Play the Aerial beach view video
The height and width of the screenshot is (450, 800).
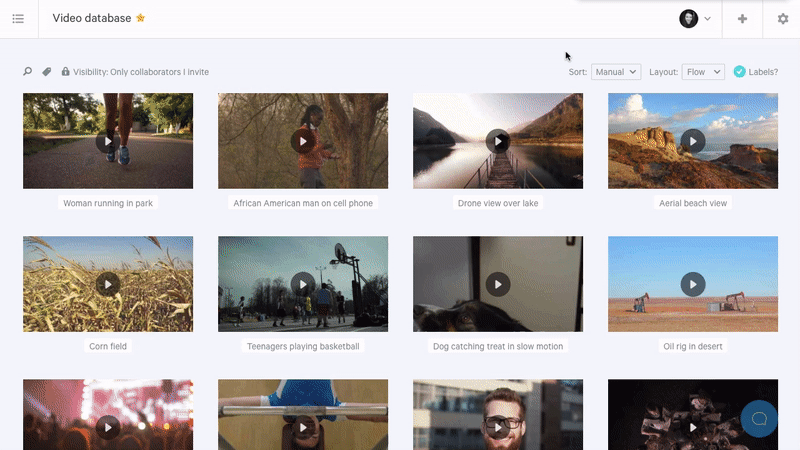[x=693, y=141]
